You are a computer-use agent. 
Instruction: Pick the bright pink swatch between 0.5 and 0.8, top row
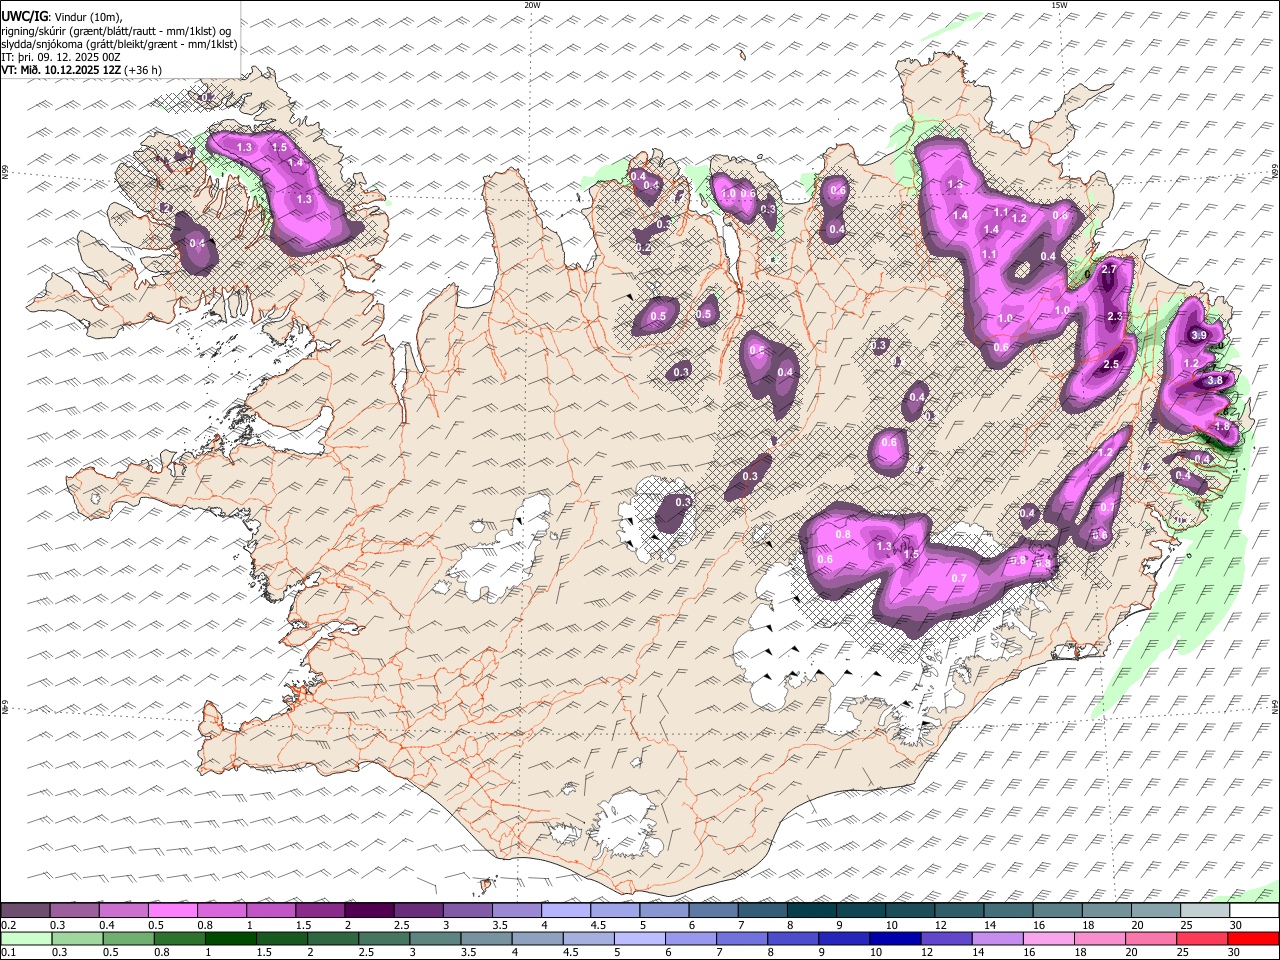coord(172,910)
